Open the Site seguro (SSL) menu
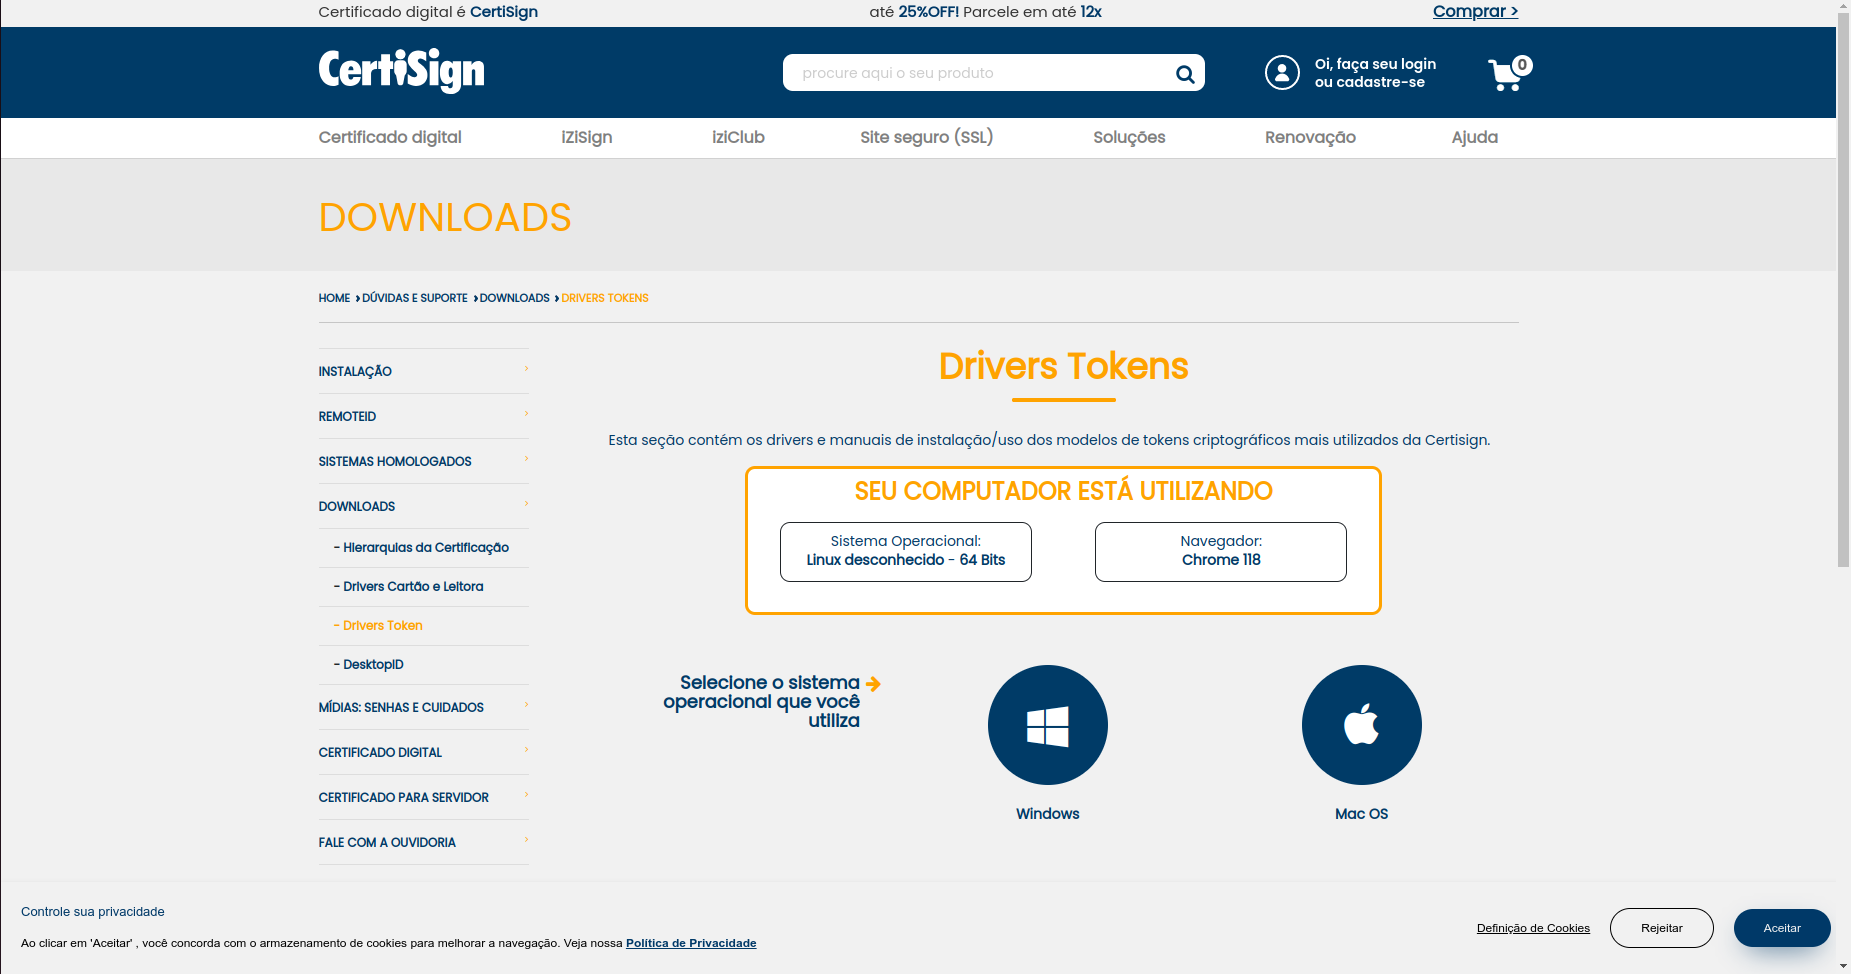1851x974 pixels. (x=927, y=137)
